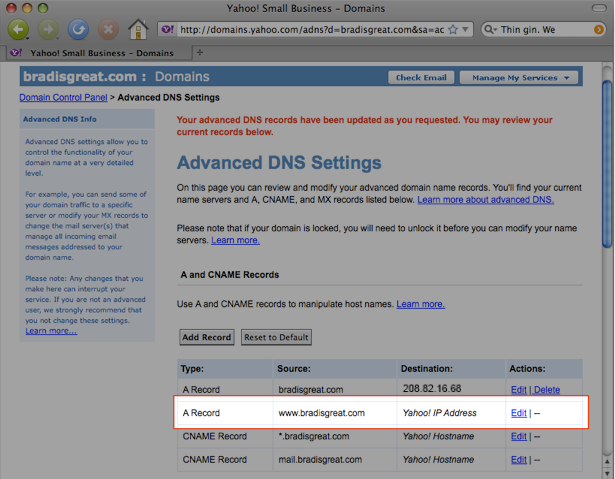Open URL history dropdown arrow
This screenshot has width=615, height=479.
465,29
